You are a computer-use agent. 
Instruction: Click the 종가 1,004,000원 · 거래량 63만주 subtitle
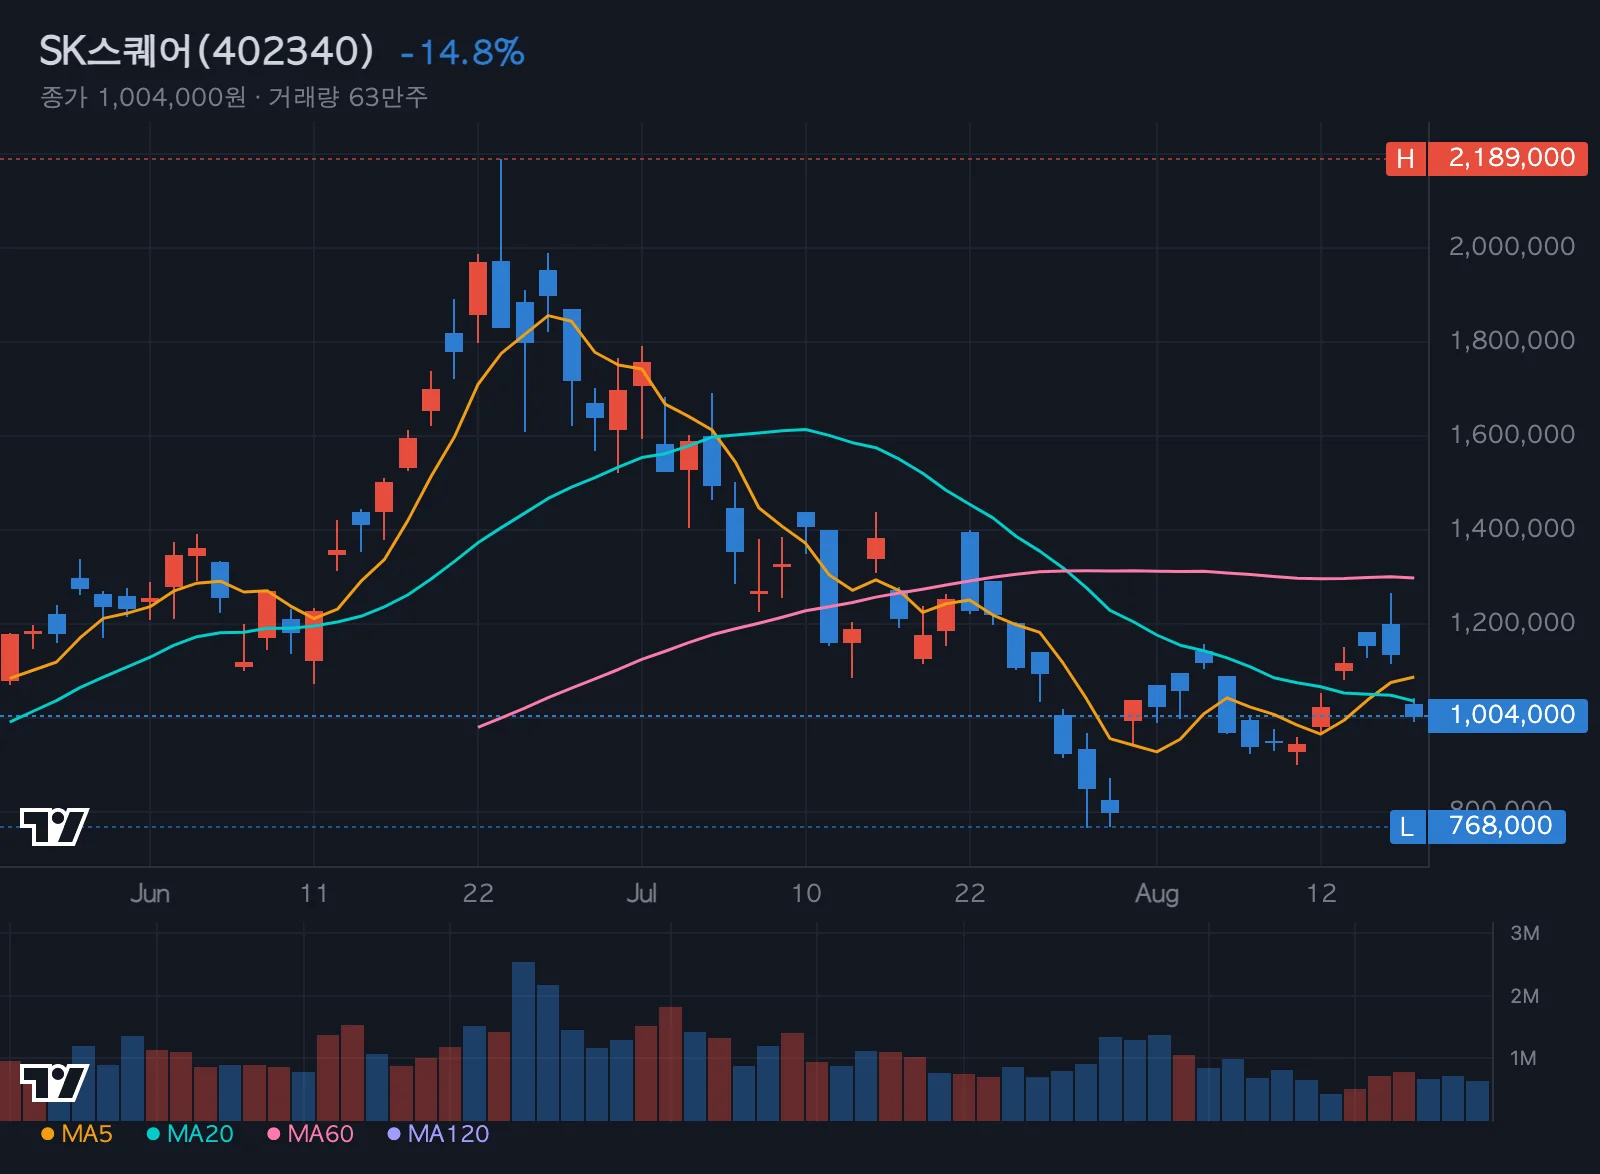(x=234, y=97)
